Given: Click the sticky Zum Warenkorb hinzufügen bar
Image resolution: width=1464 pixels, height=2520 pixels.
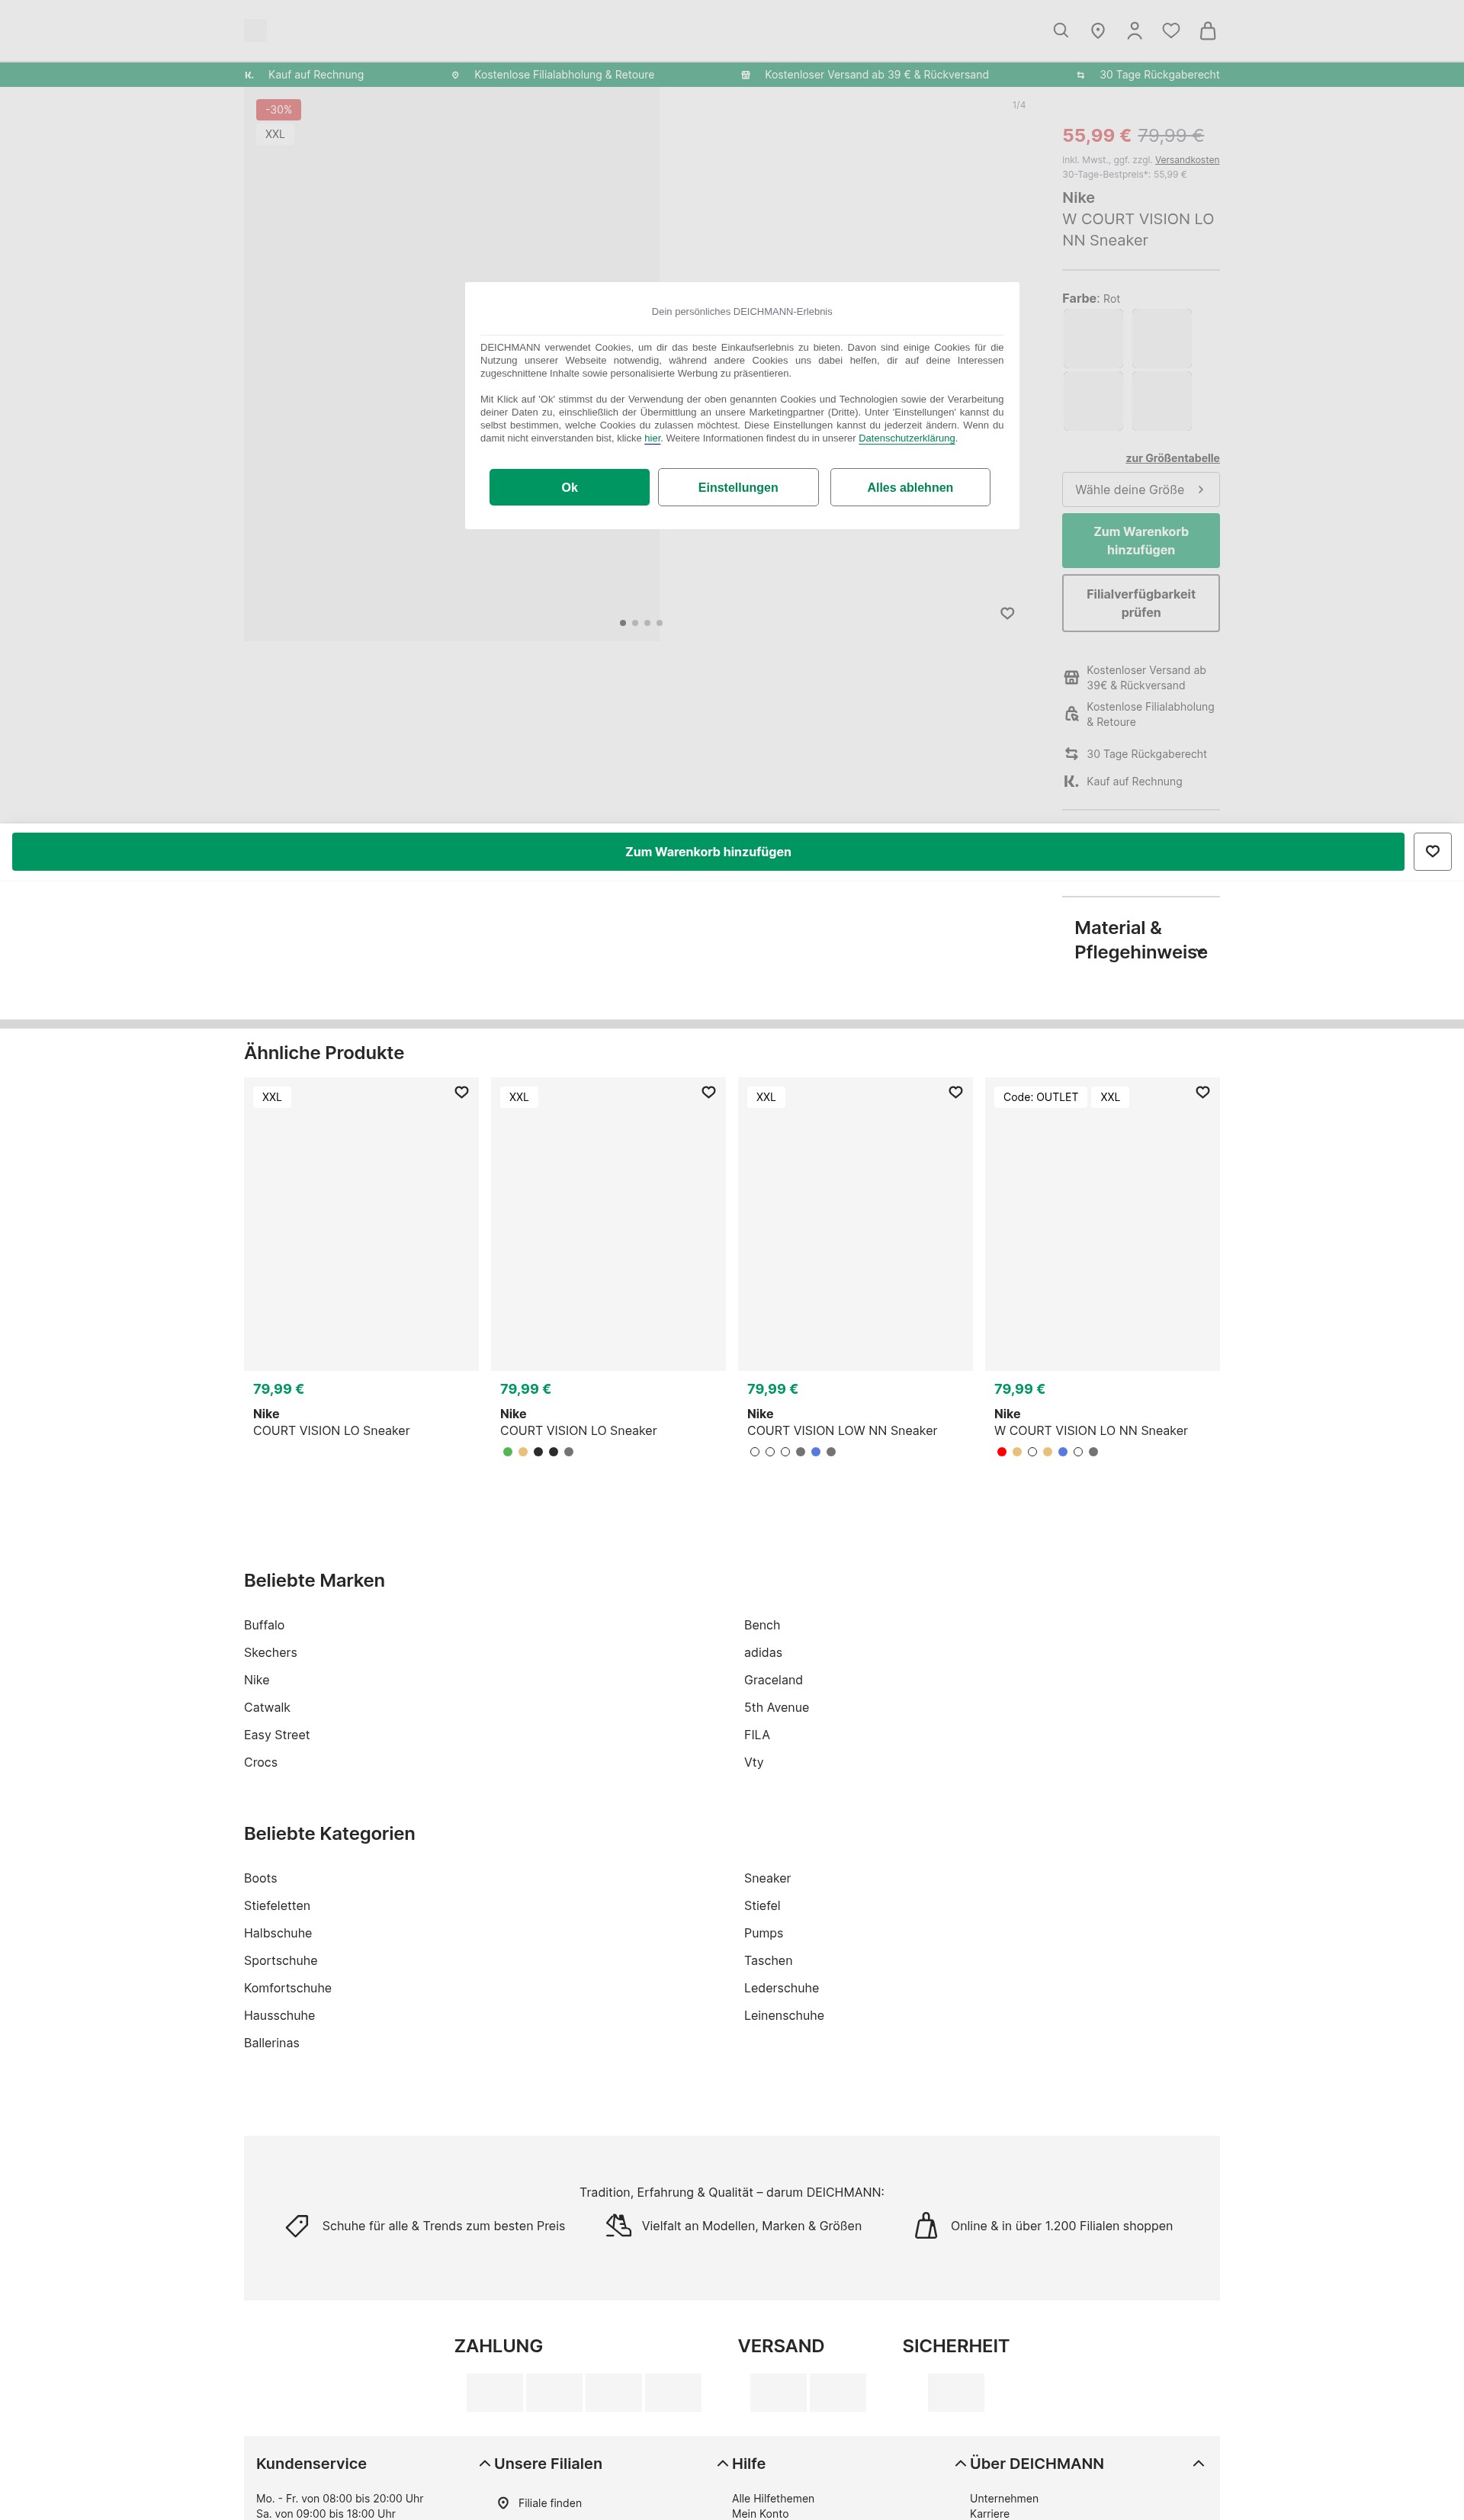Looking at the screenshot, I should tap(708, 851).
